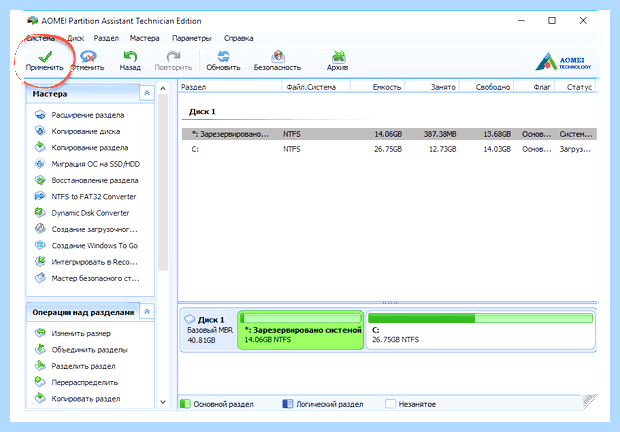Image resolution: width=620 pixels, height=432 pixels.
Task: Sort by Емкость column header
Action: click(377, 87)
